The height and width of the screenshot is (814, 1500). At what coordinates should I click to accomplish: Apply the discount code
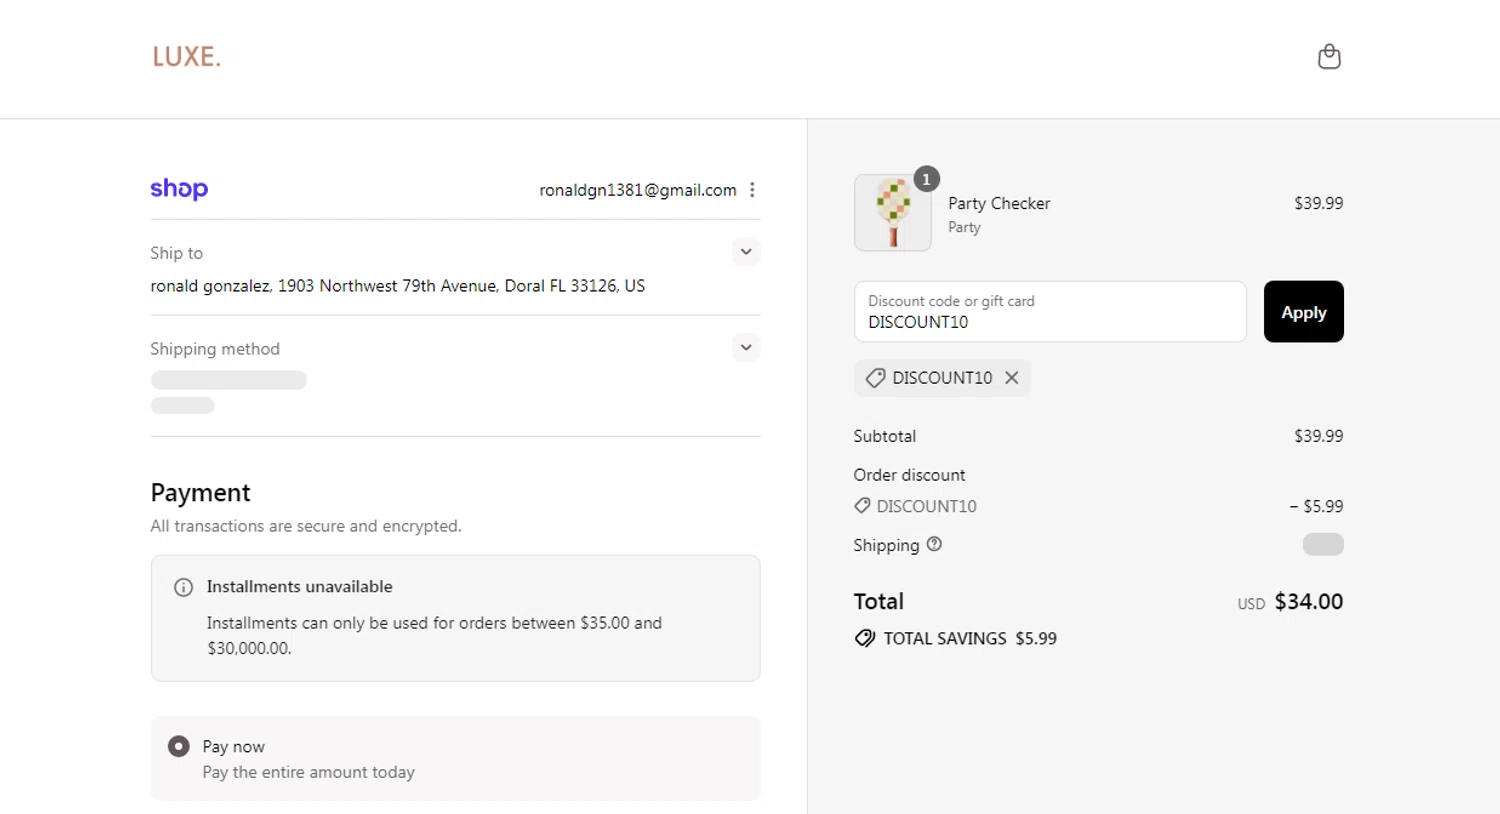pyautogui.click(x=1304, y=312)
